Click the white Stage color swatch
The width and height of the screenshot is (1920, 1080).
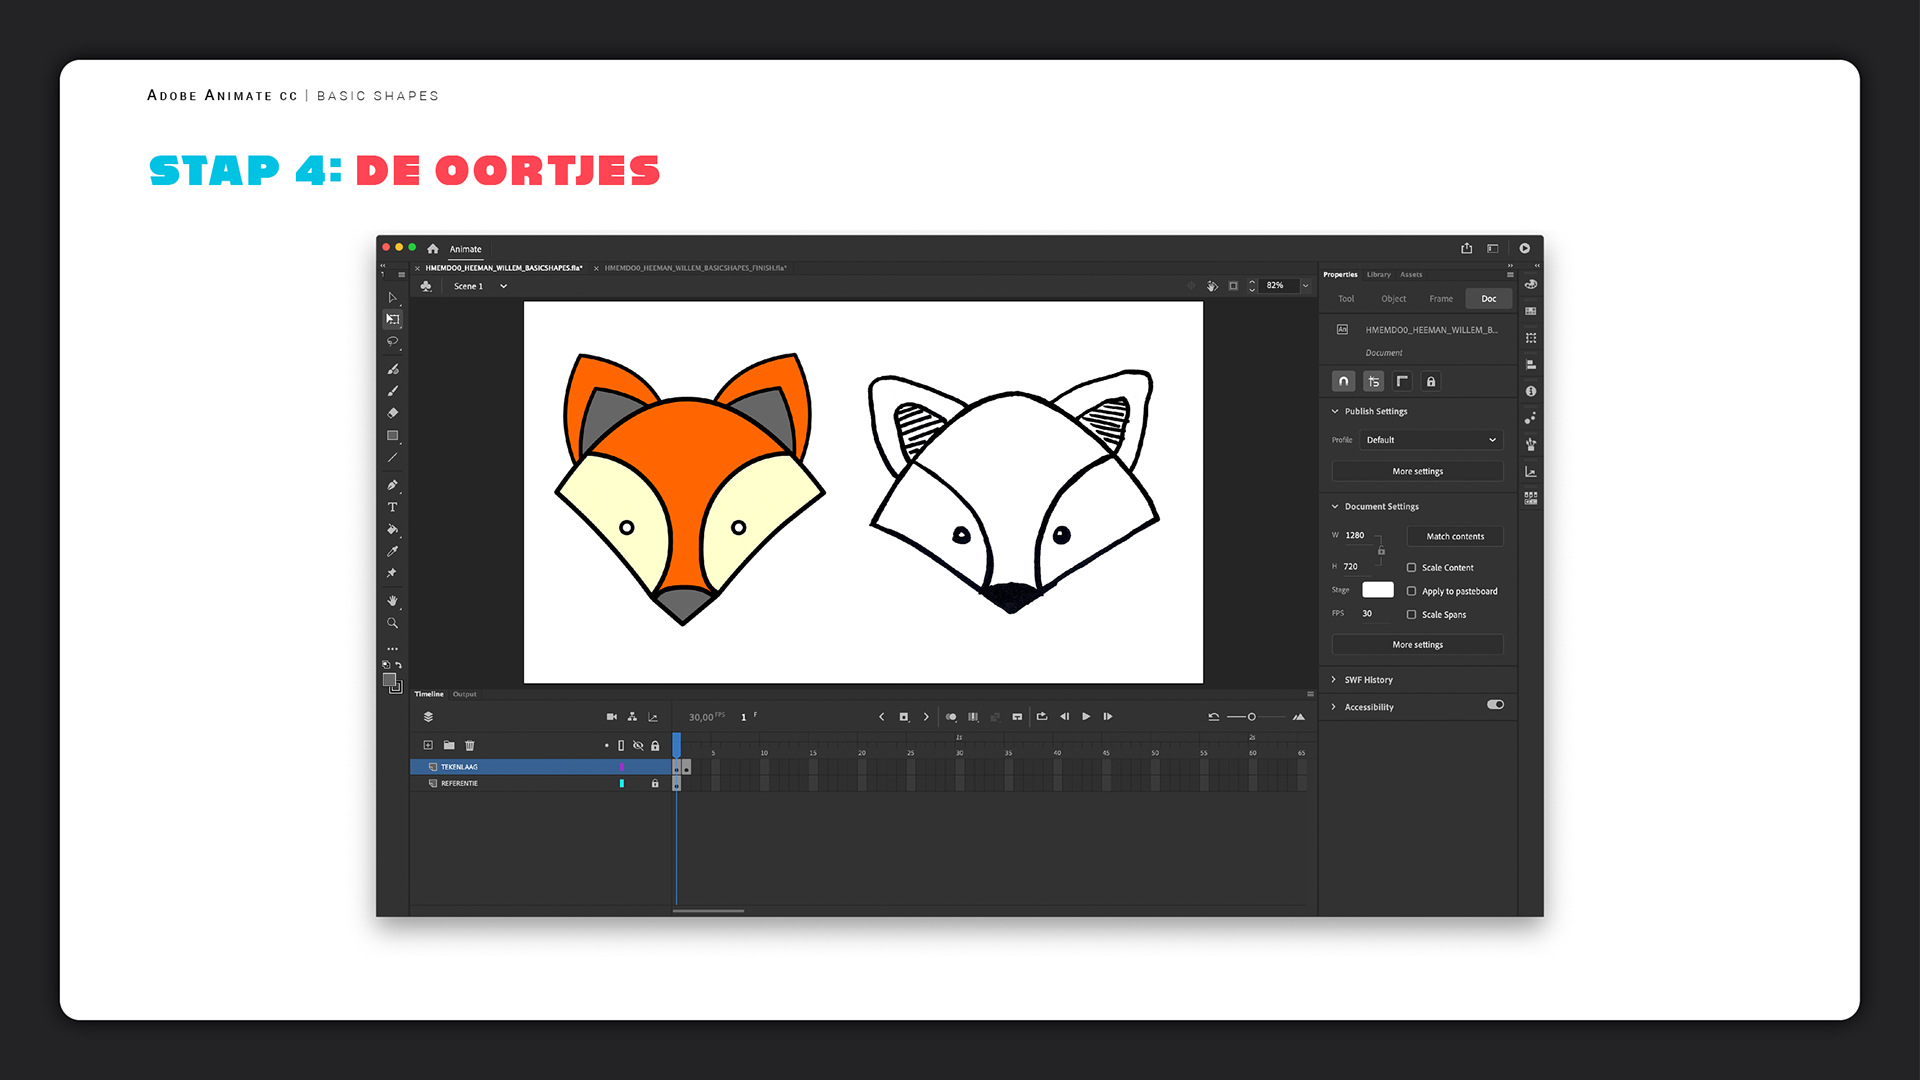point(1377,590)
